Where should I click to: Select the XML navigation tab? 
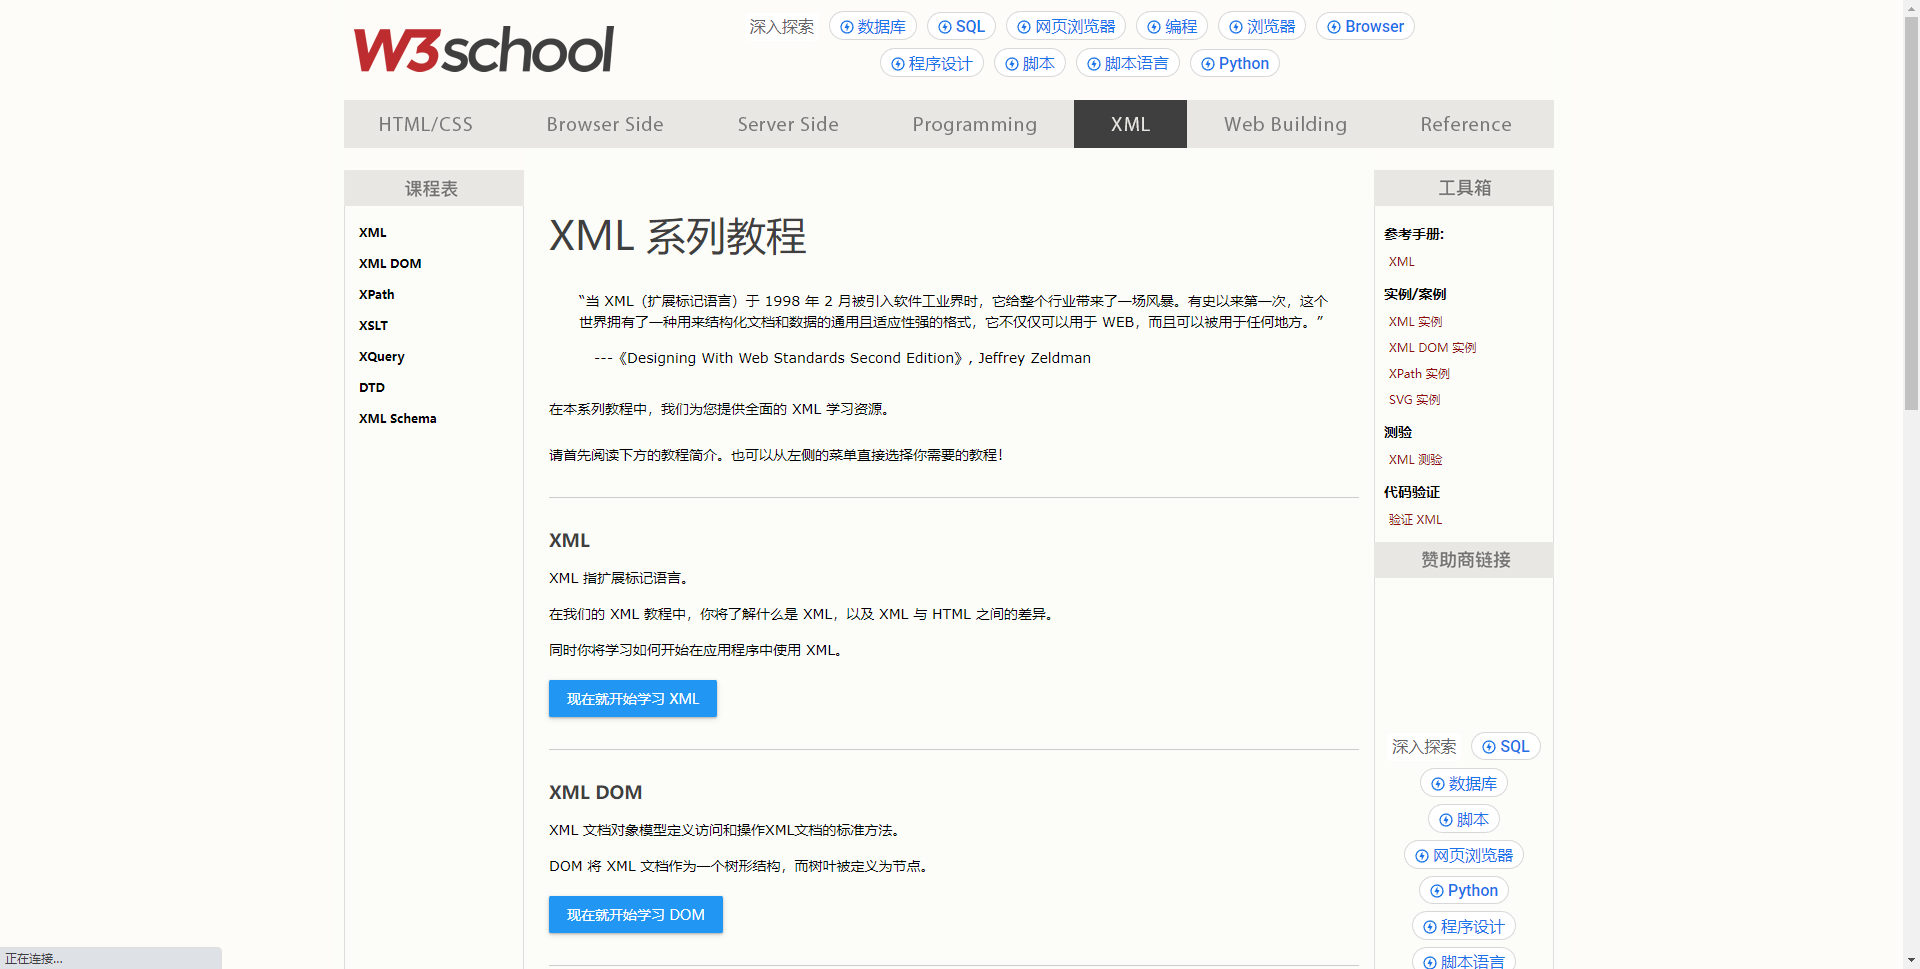click(x=1130, y=124)
